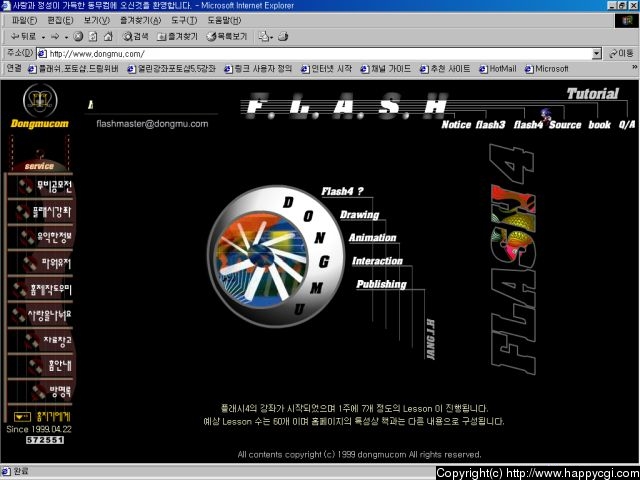Stop page loading with Stop icon
The height and width of the screenshot is (480, 640).
click(78, 37)
